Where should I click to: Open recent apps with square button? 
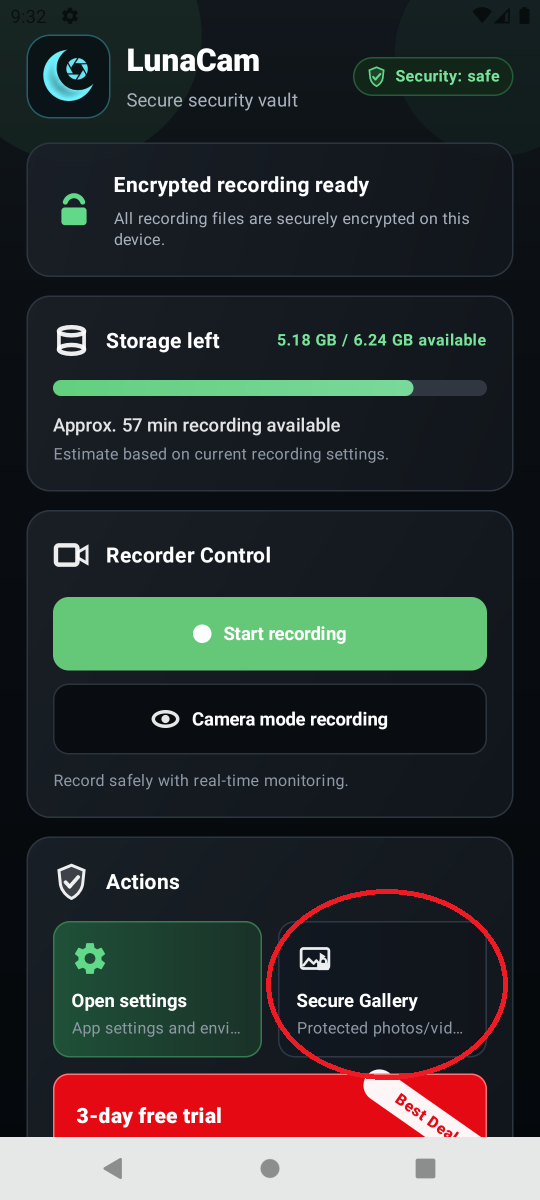[426, 1168]
